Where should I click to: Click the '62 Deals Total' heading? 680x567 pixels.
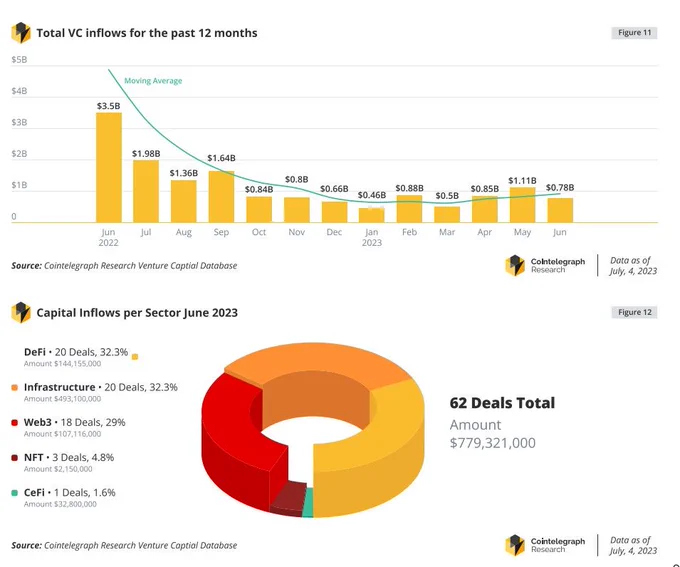[x=502, y=403]
